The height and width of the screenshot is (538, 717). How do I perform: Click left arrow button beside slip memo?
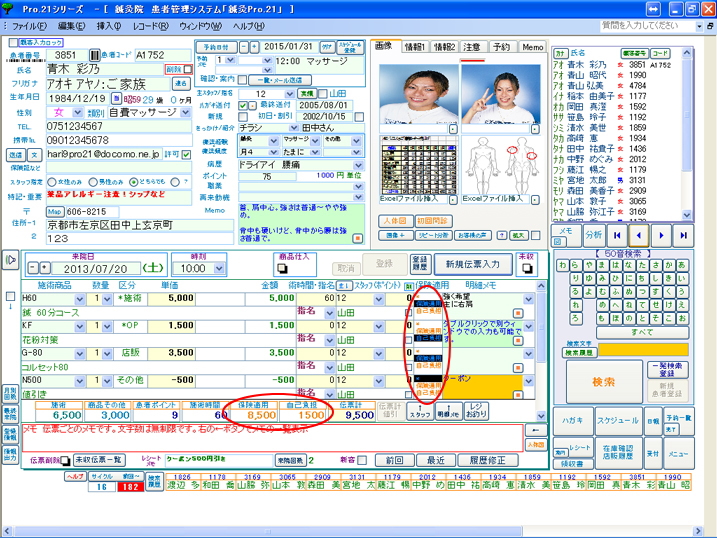[x=536, y=430]
